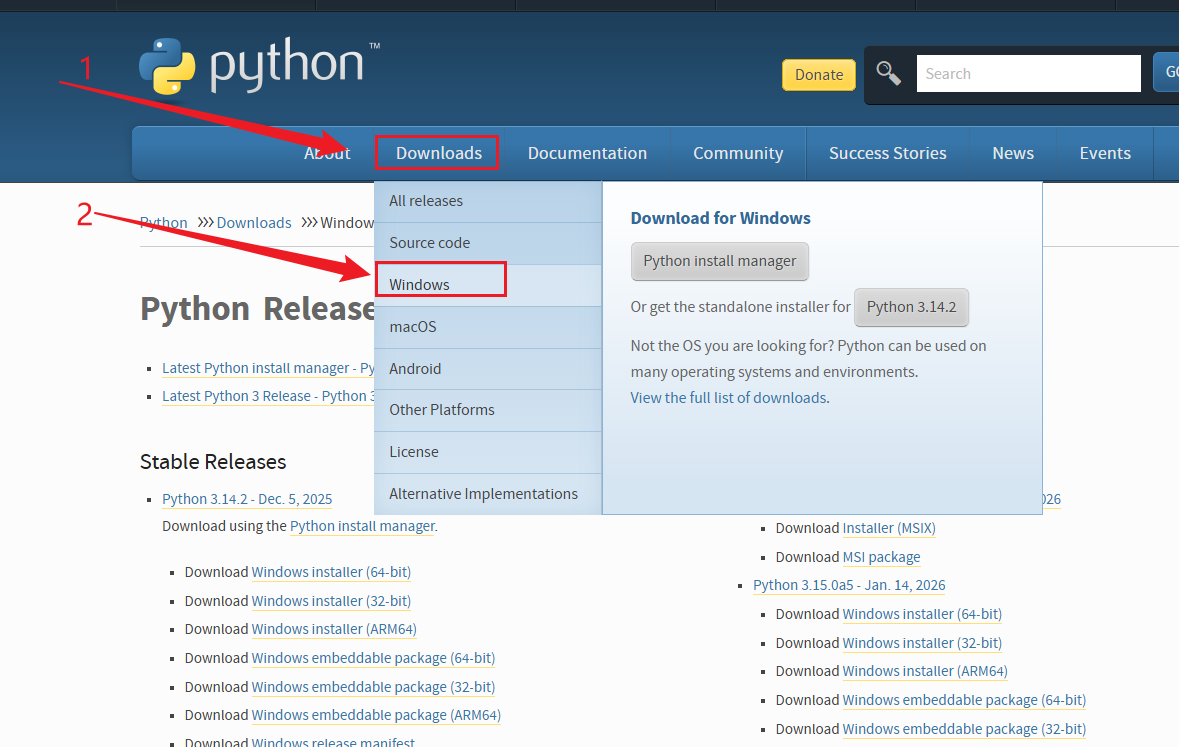Select macOS in Downloads dropdown
The image size is (1179, 747).
[x=488, y=327]
